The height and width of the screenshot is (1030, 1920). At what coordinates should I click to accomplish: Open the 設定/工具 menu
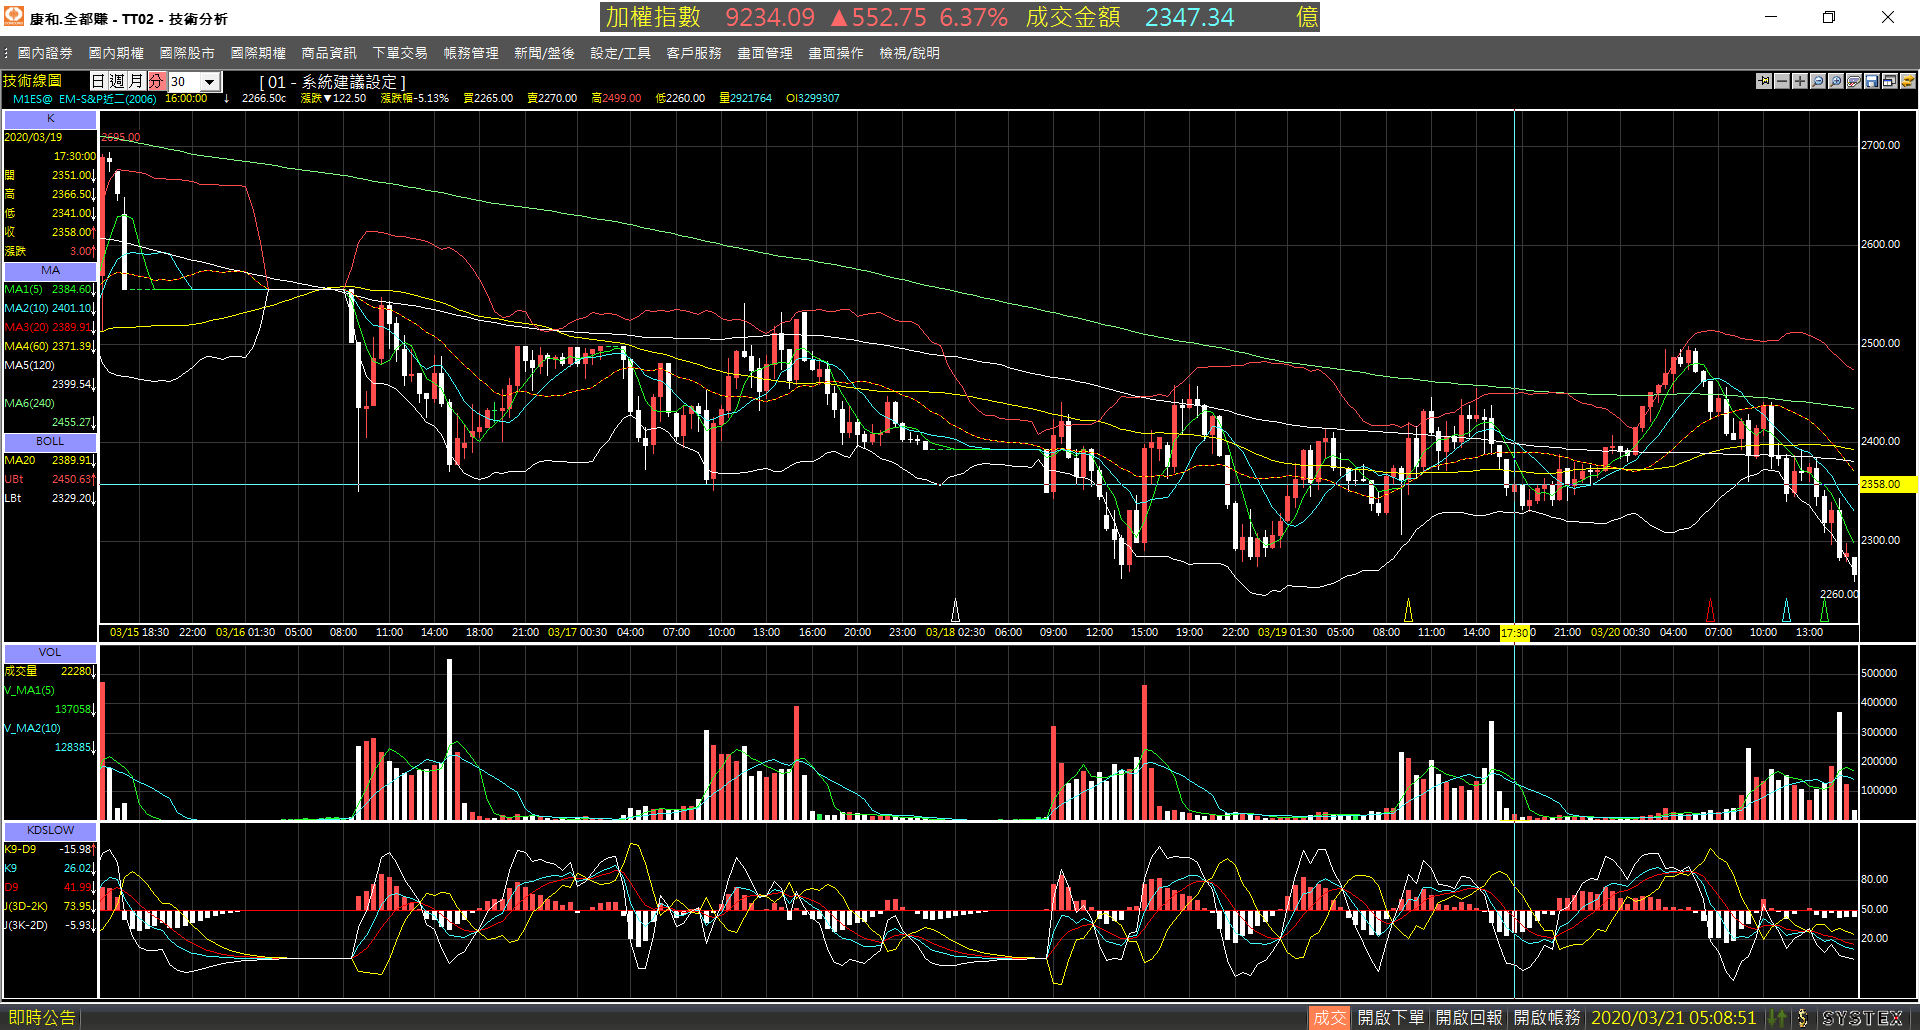point(620,53)
